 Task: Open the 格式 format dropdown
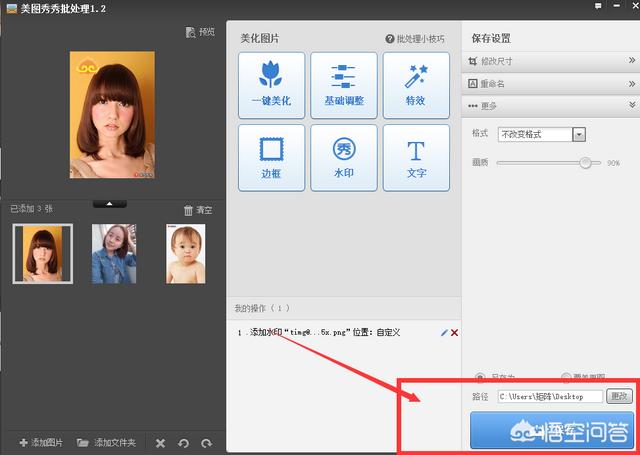(x=542, y=134)
